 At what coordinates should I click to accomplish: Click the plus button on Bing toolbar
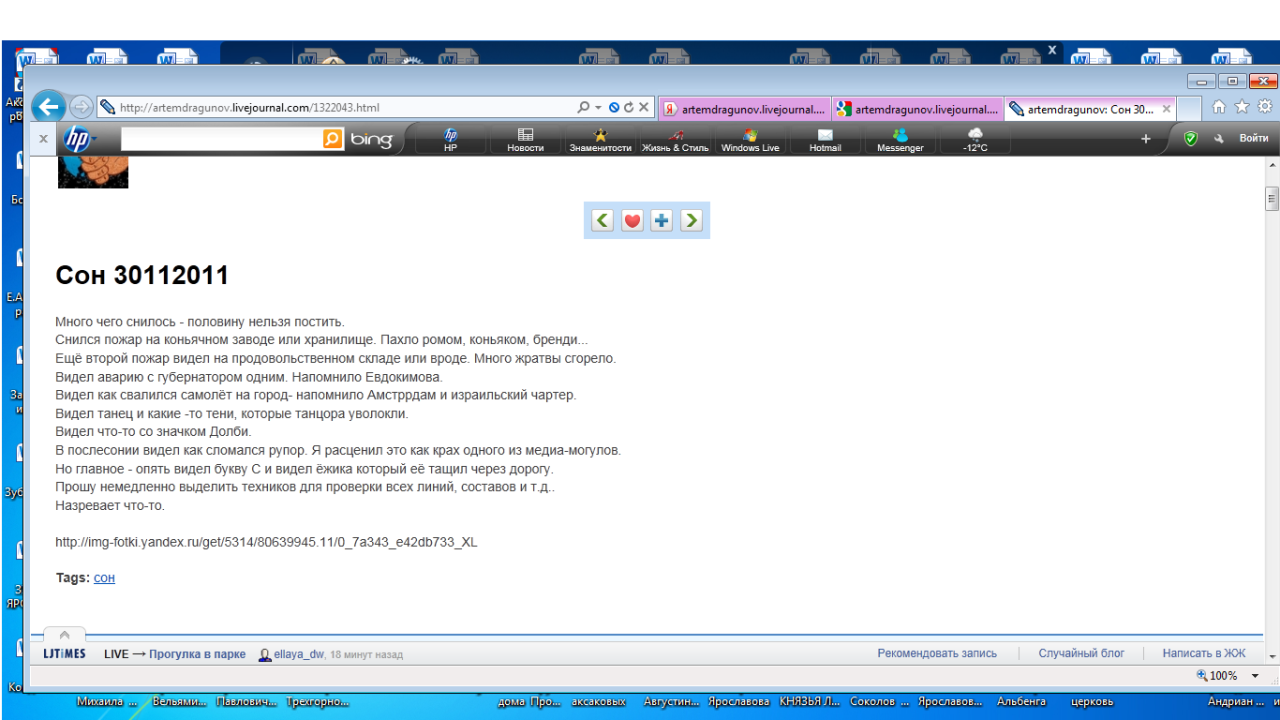pyautogui.click(x=1146, y=139)
